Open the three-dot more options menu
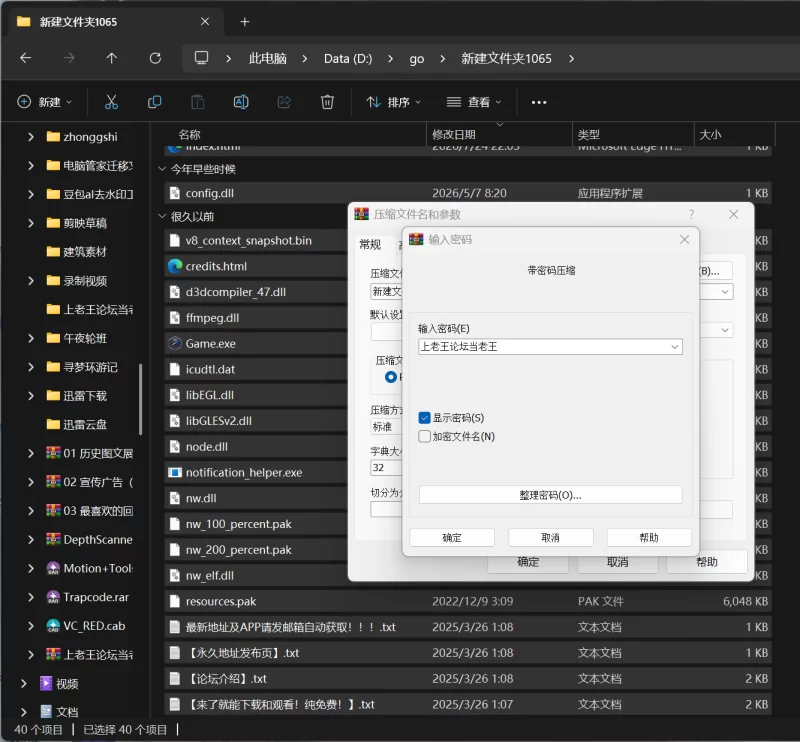 click(539, 103)
